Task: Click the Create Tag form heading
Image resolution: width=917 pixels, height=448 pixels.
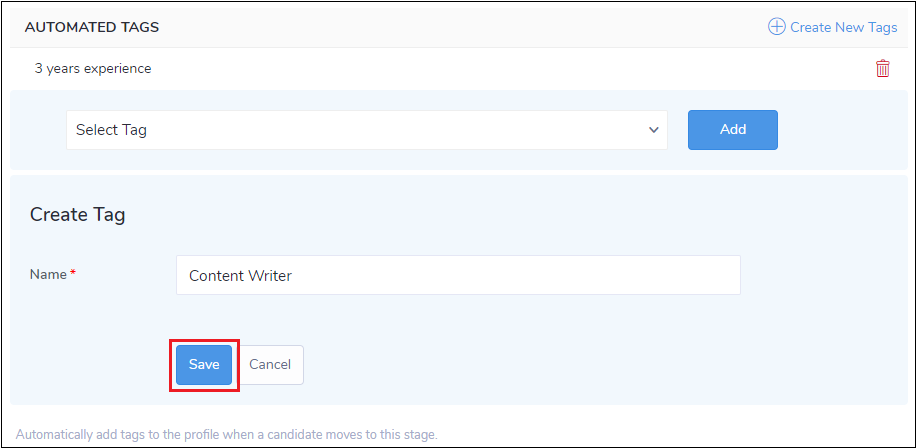Action: click(x=77, y=214)
